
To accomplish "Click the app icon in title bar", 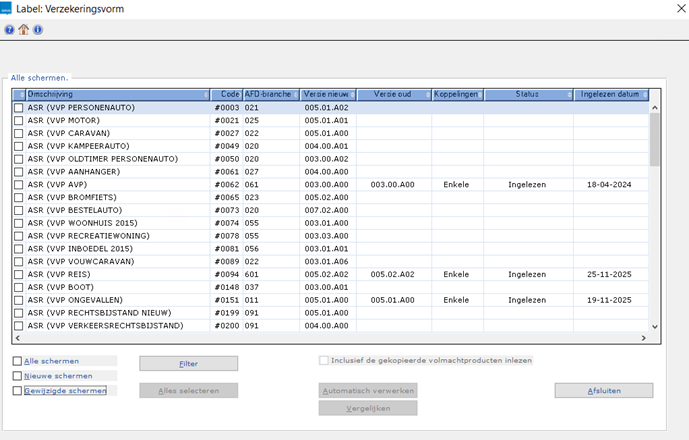I will tap(6, 8).
